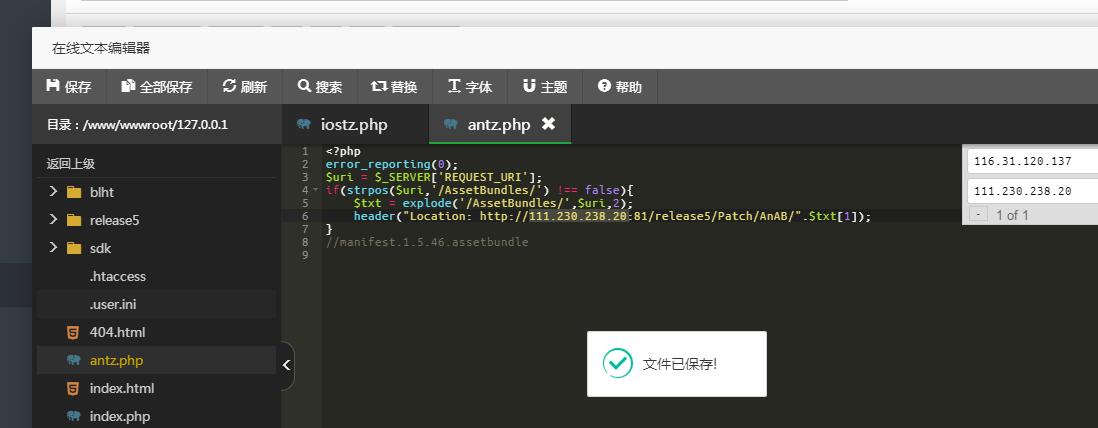Open the Theme (主题) options
Image resolution: width=1098 pixels, height=428 pixels.
point(545,87)
